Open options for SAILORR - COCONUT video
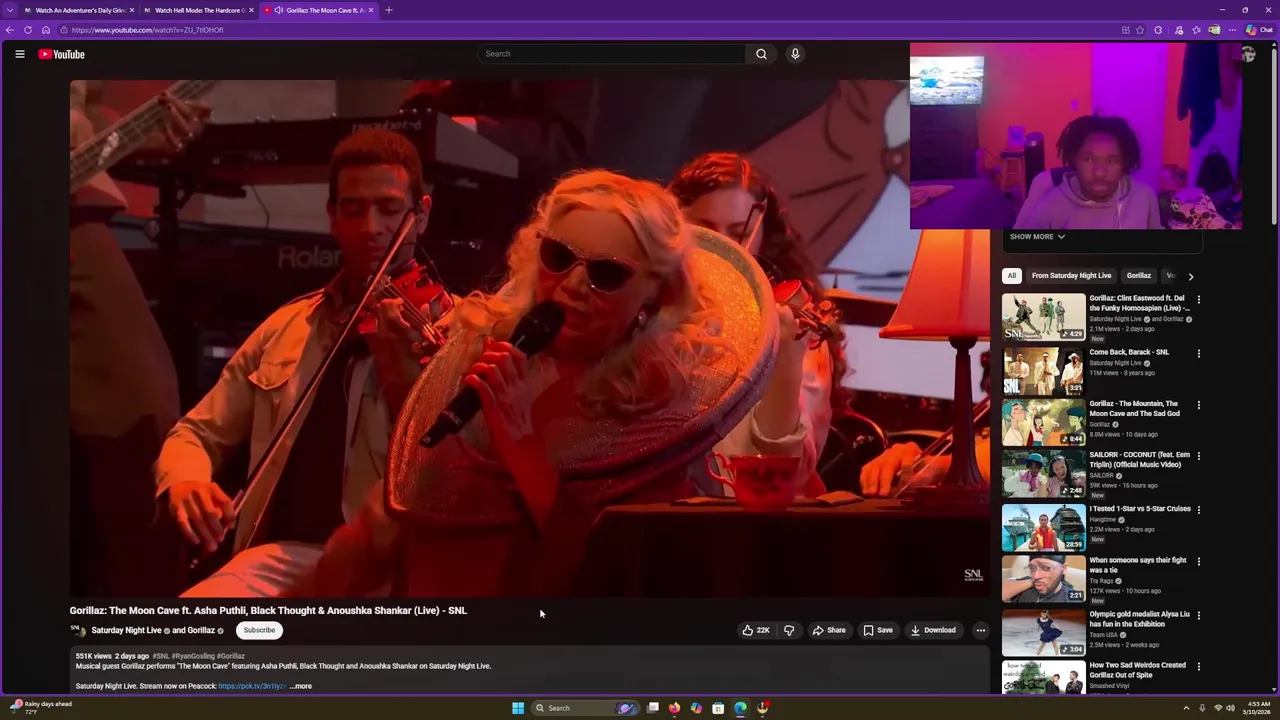Image resolution: width=1280 pixels, height=720 pixels. [1198, 456]
